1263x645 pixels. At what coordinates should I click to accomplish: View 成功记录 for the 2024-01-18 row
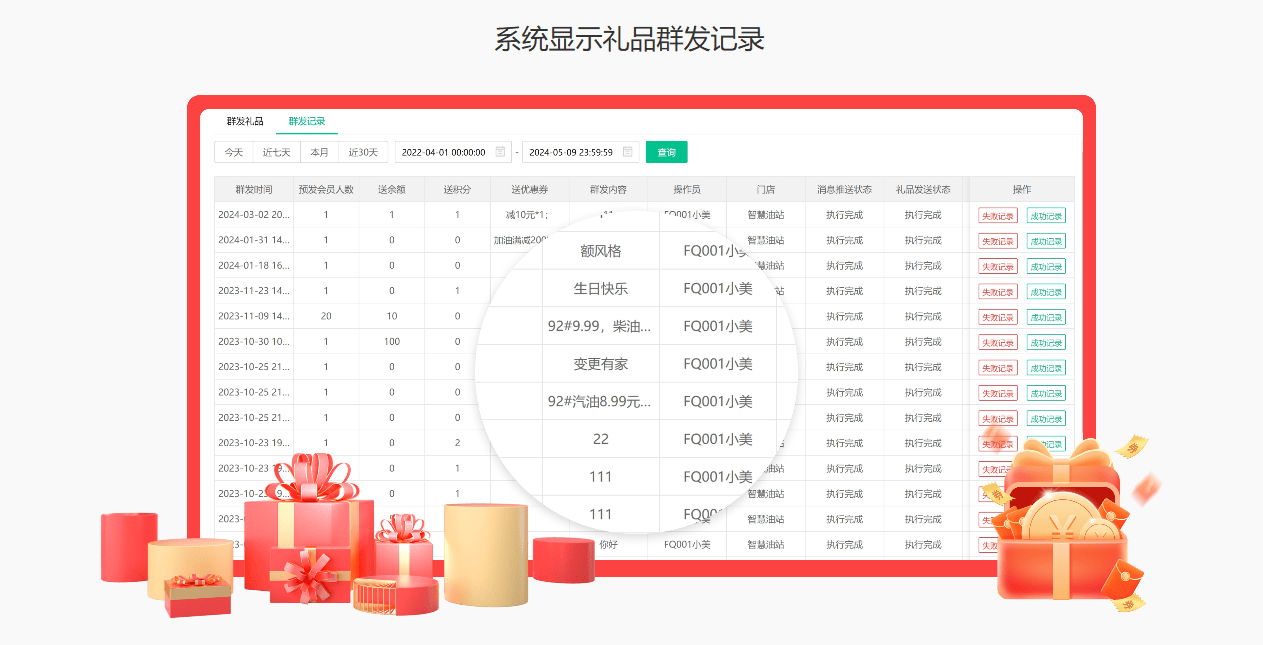[x=1046, y=266]
